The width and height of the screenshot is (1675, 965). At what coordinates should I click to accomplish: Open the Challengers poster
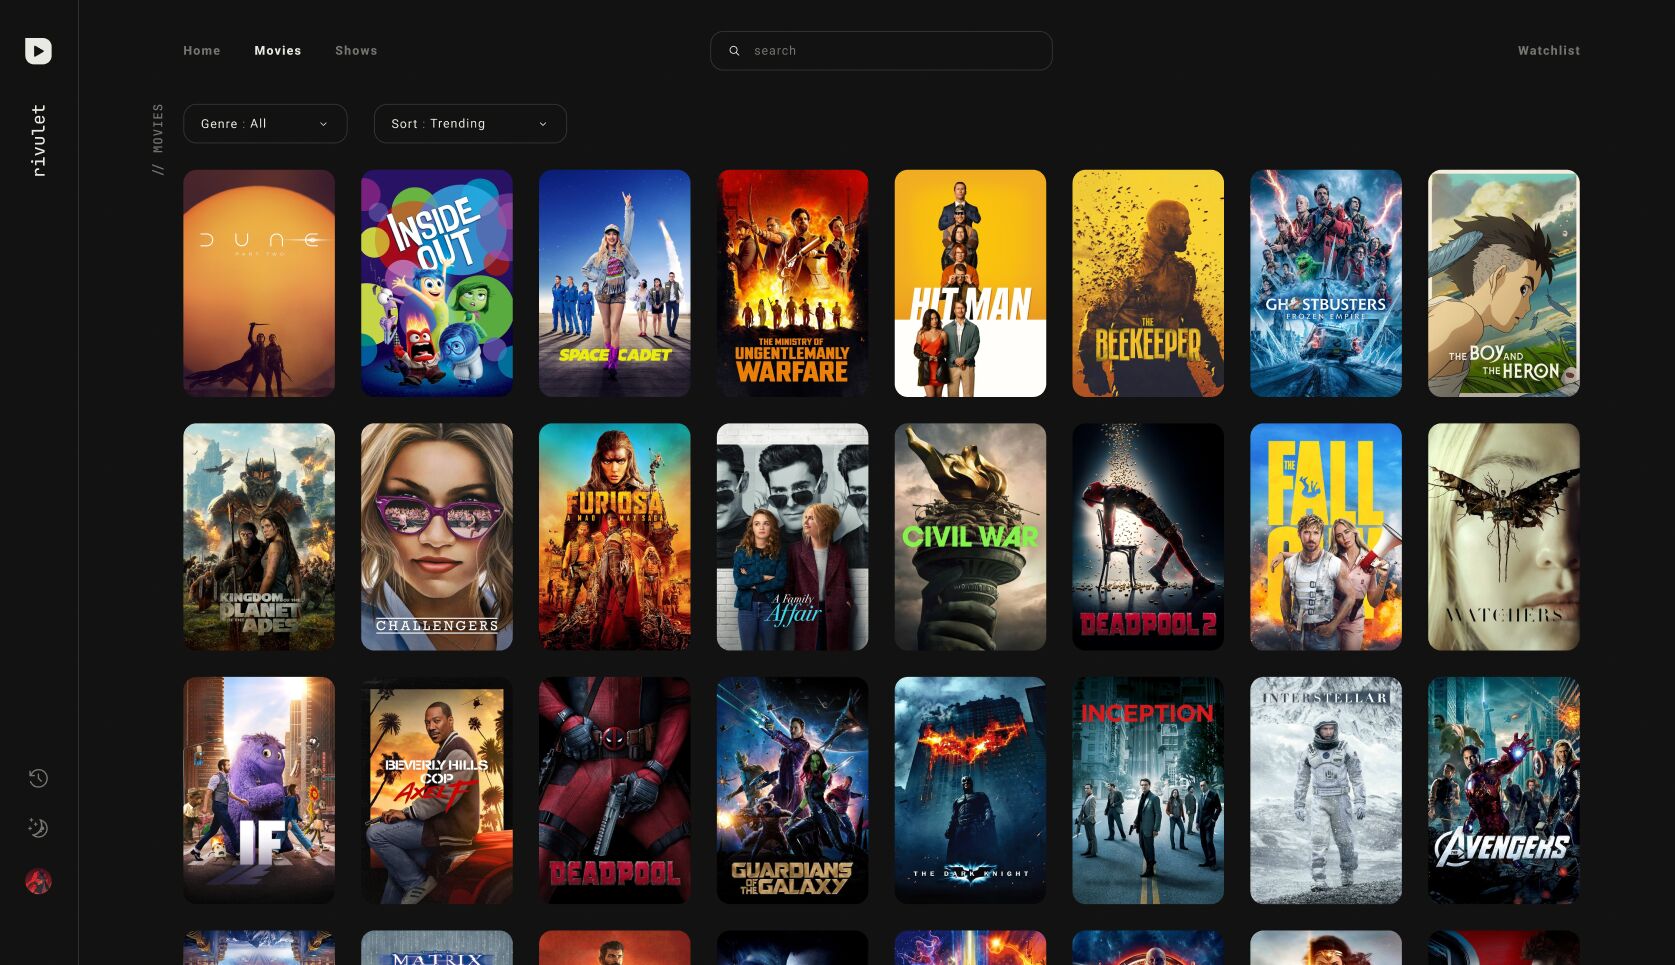(x=437, y=537)
